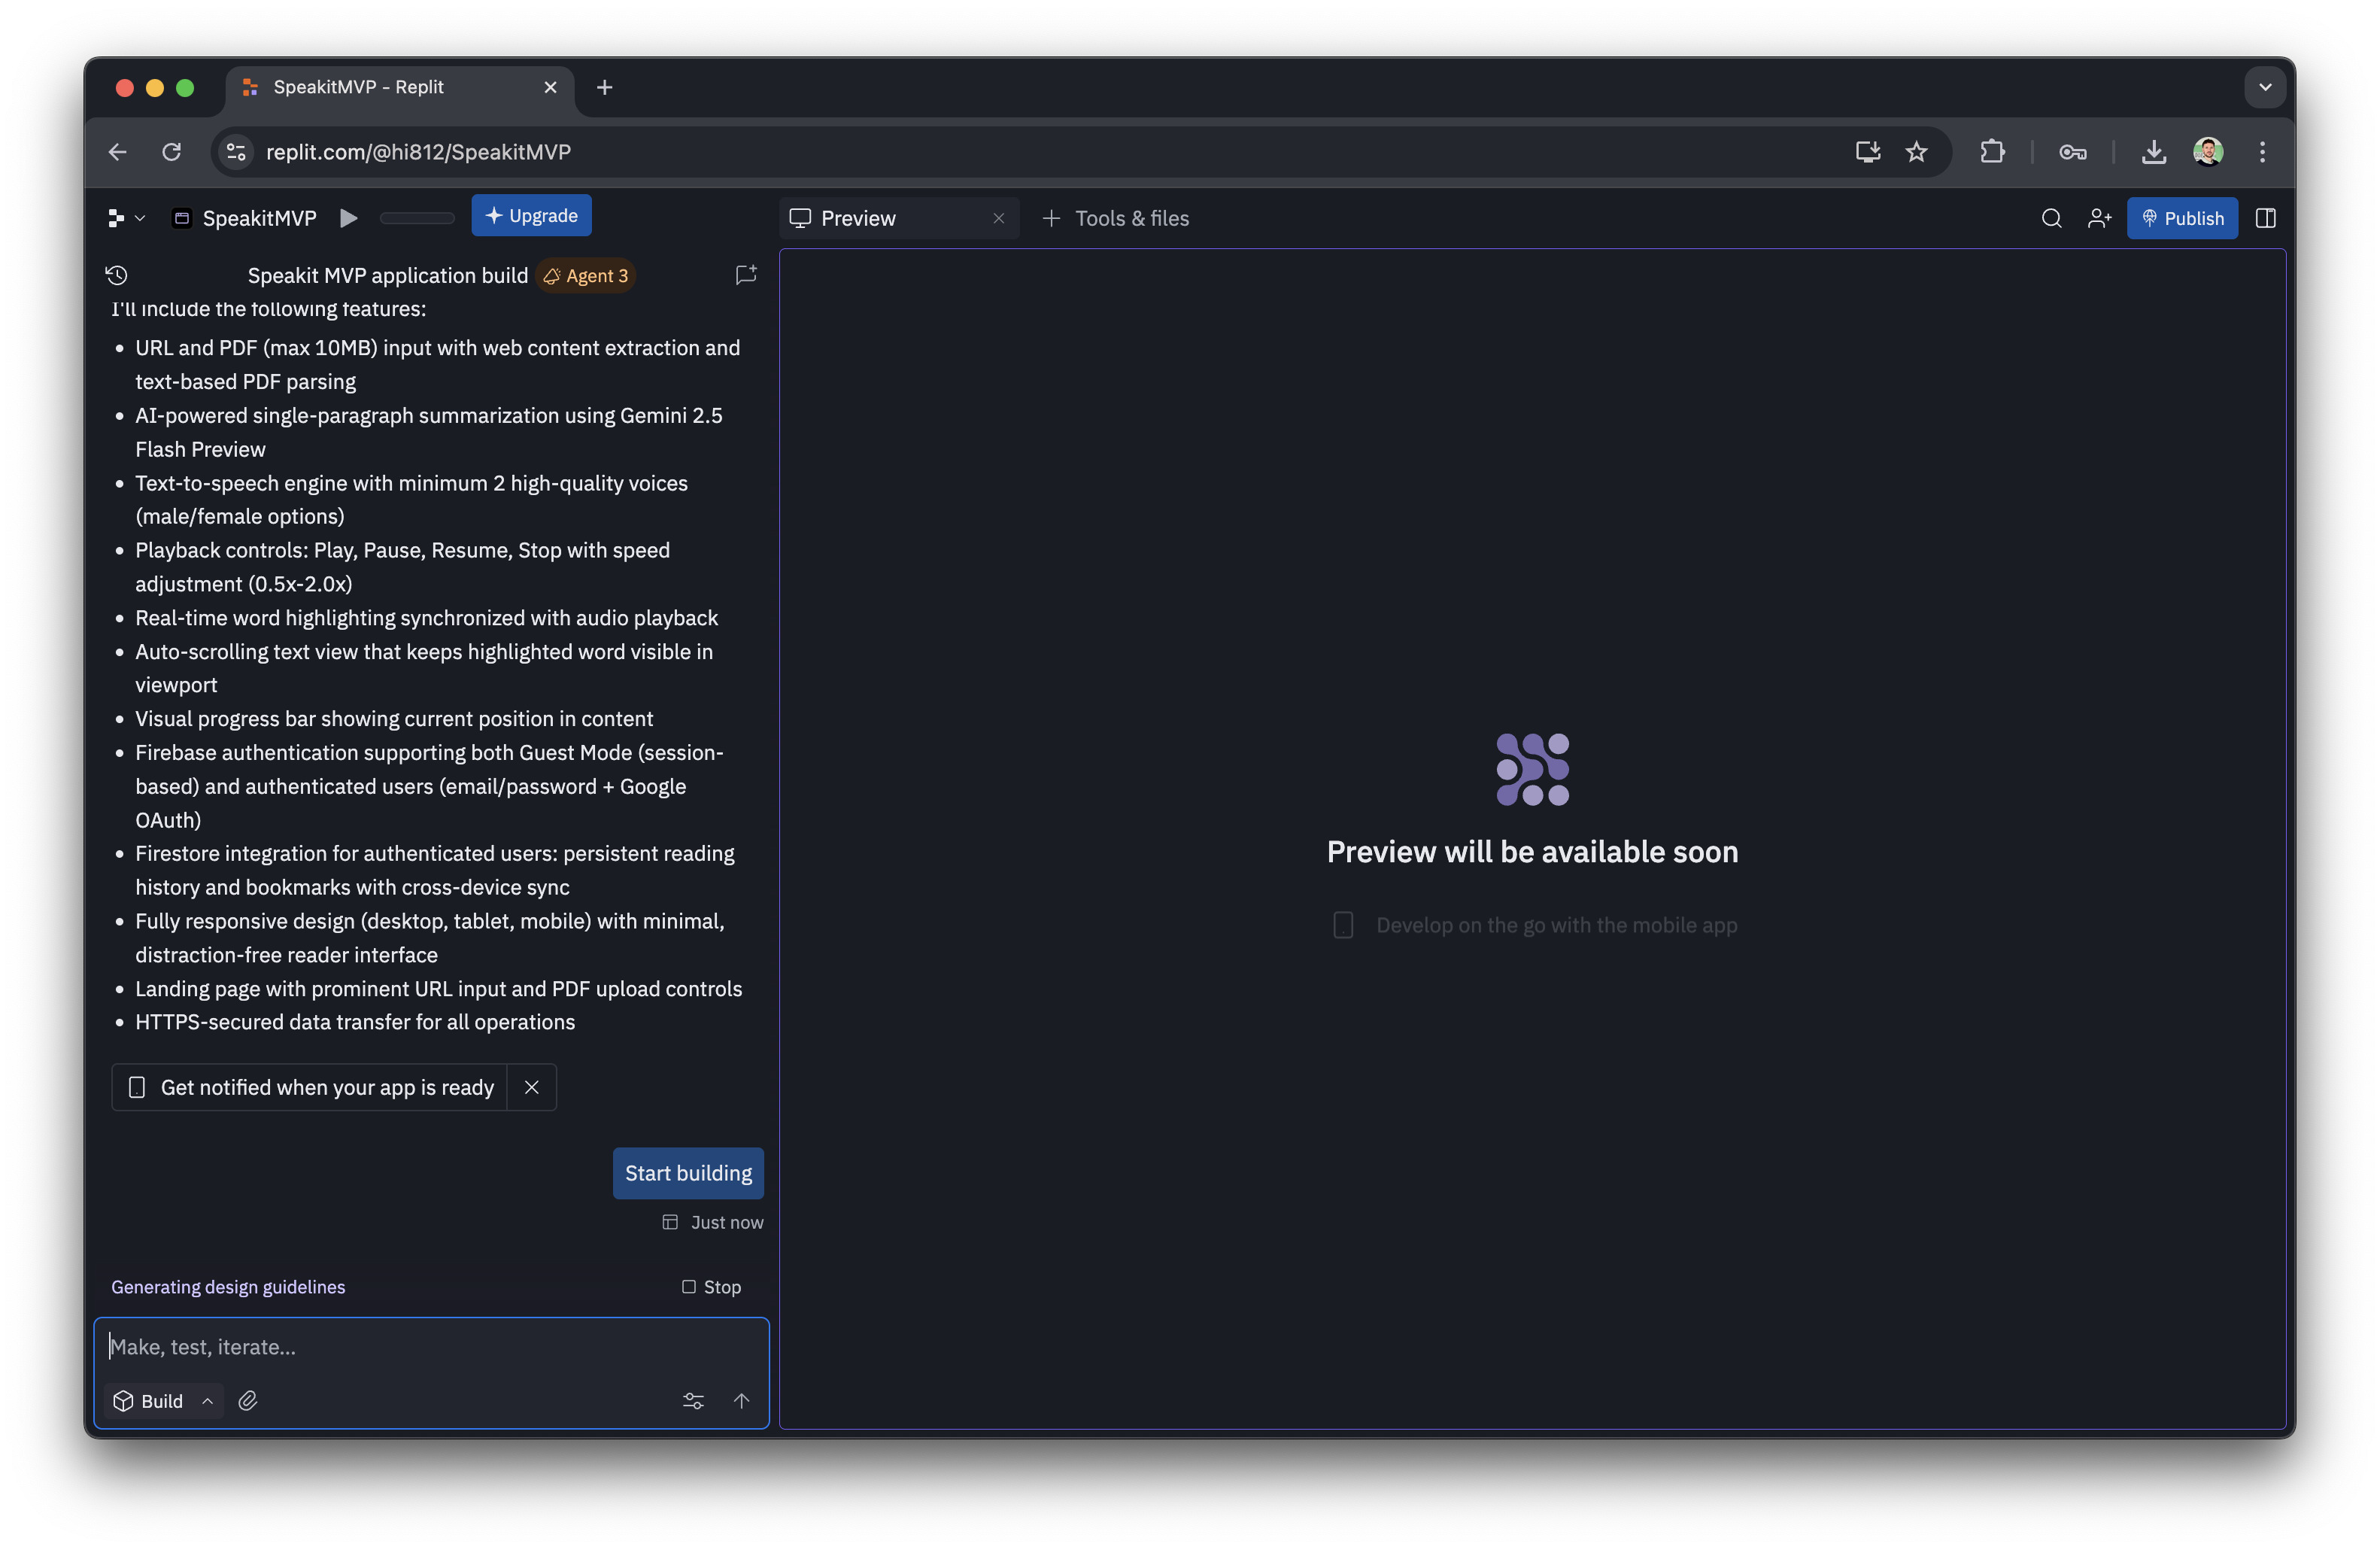Click the Publish button

coord(2182,218)
